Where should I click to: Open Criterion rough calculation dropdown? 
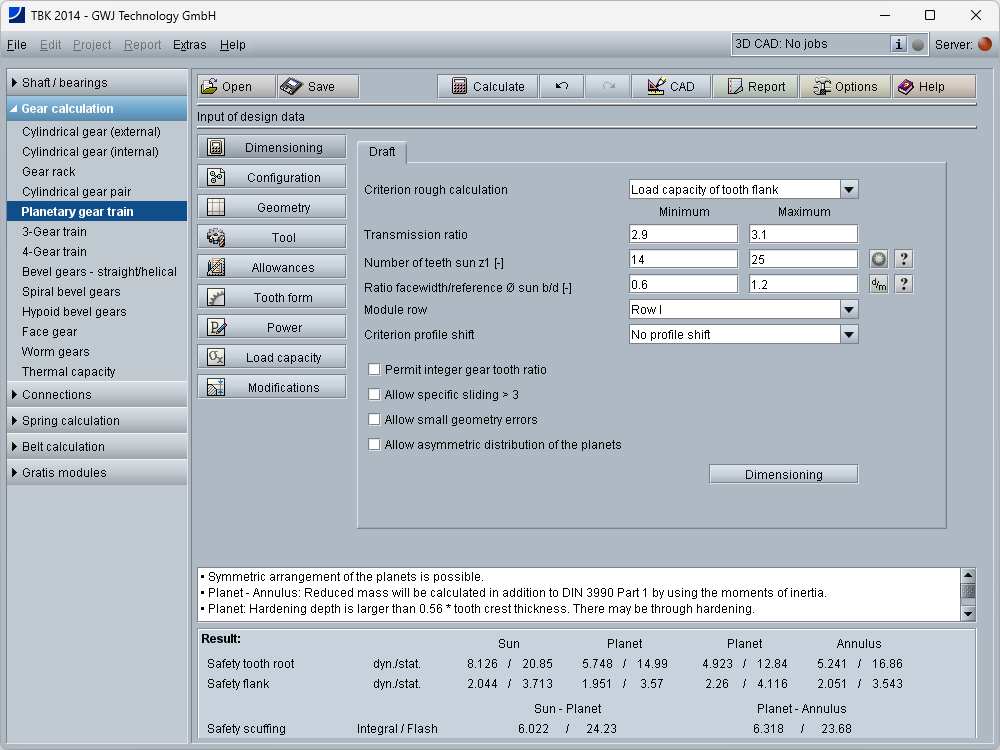[848, 190]
